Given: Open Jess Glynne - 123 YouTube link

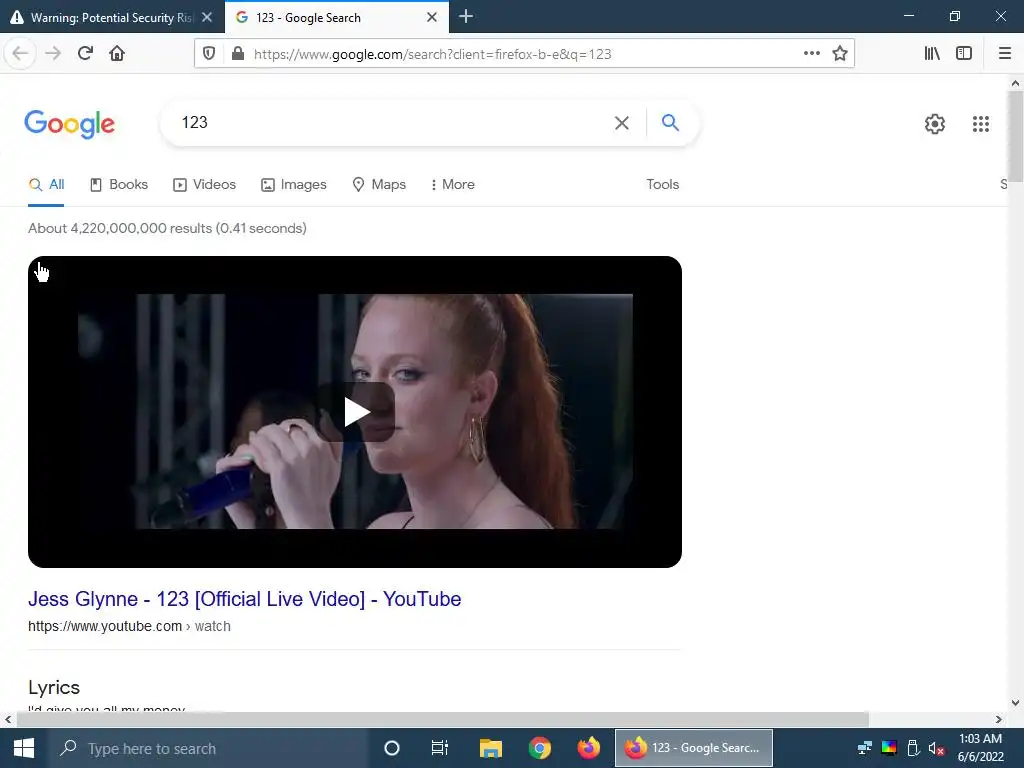Looking at the screenshot, I should tap(244, 599).
